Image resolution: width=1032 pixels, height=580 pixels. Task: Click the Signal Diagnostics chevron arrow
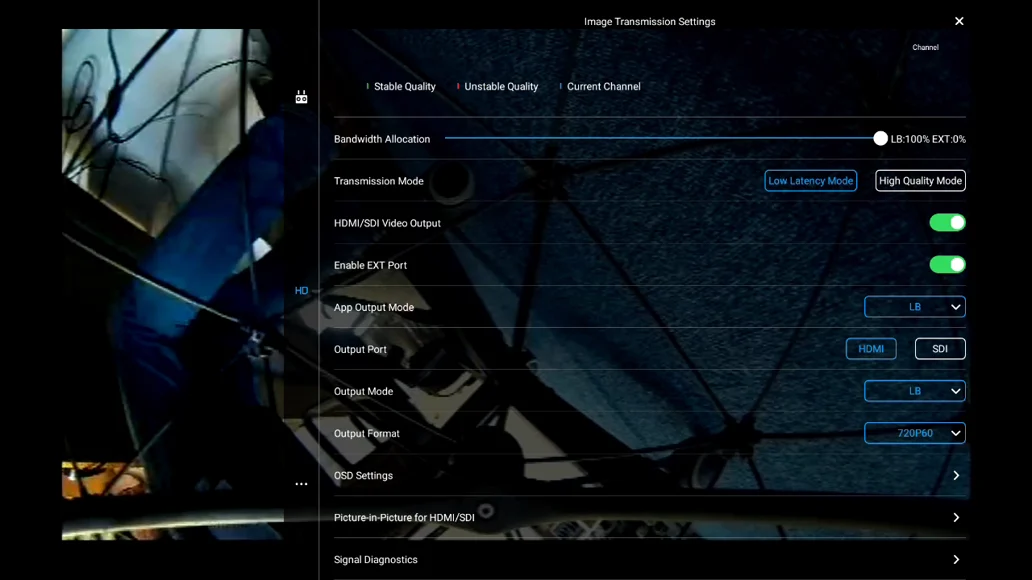click(x=955, y=560)
